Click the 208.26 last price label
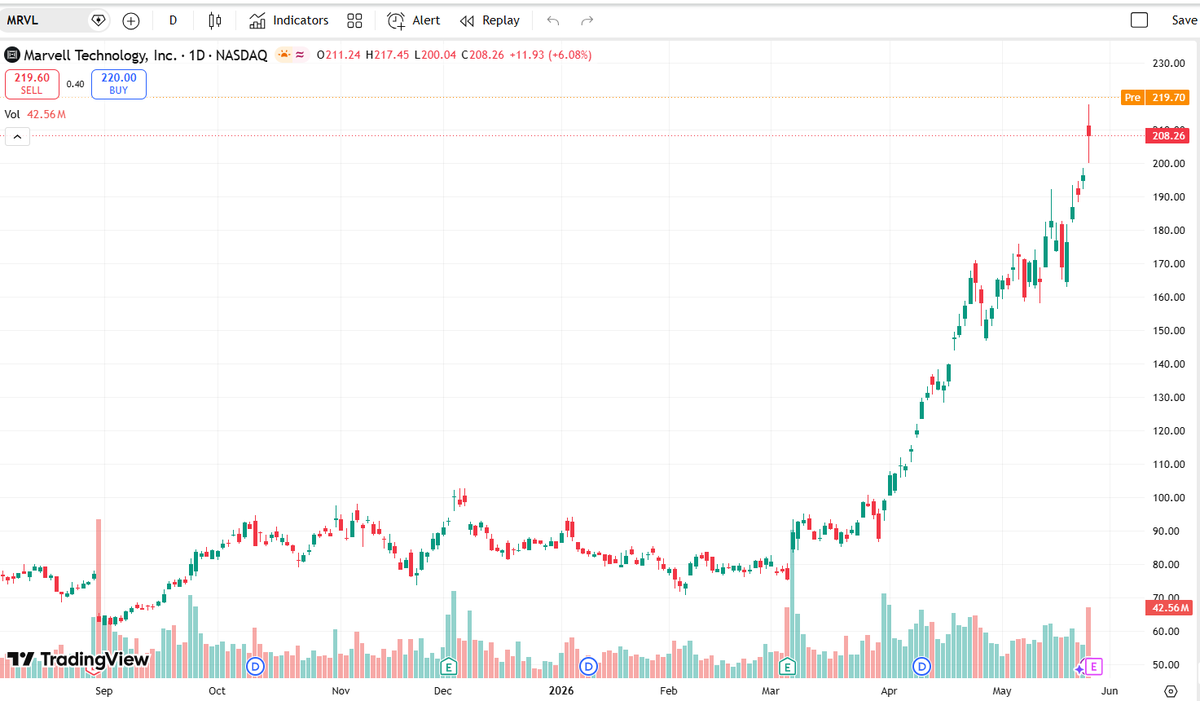This screenshot has width=1200, height=701. point(1169,135)
